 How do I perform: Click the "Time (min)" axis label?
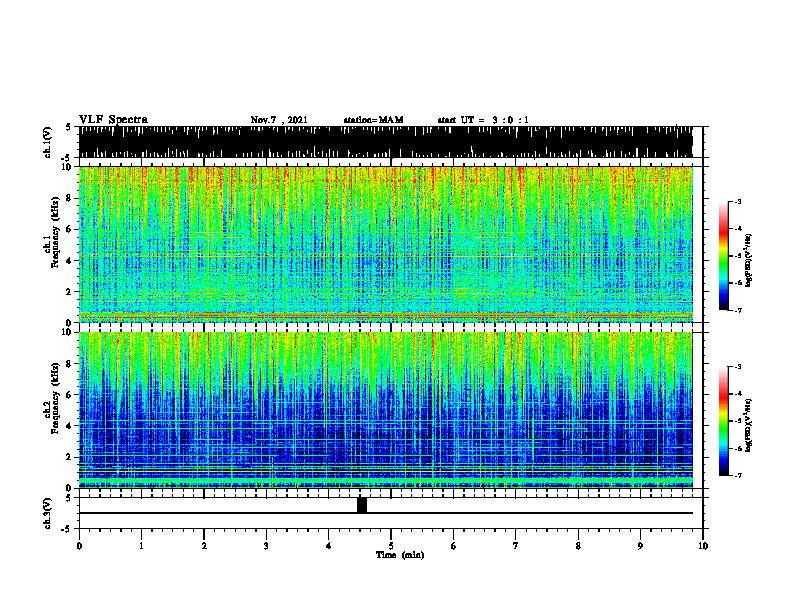pyautogui.click(x=400, y=555)
